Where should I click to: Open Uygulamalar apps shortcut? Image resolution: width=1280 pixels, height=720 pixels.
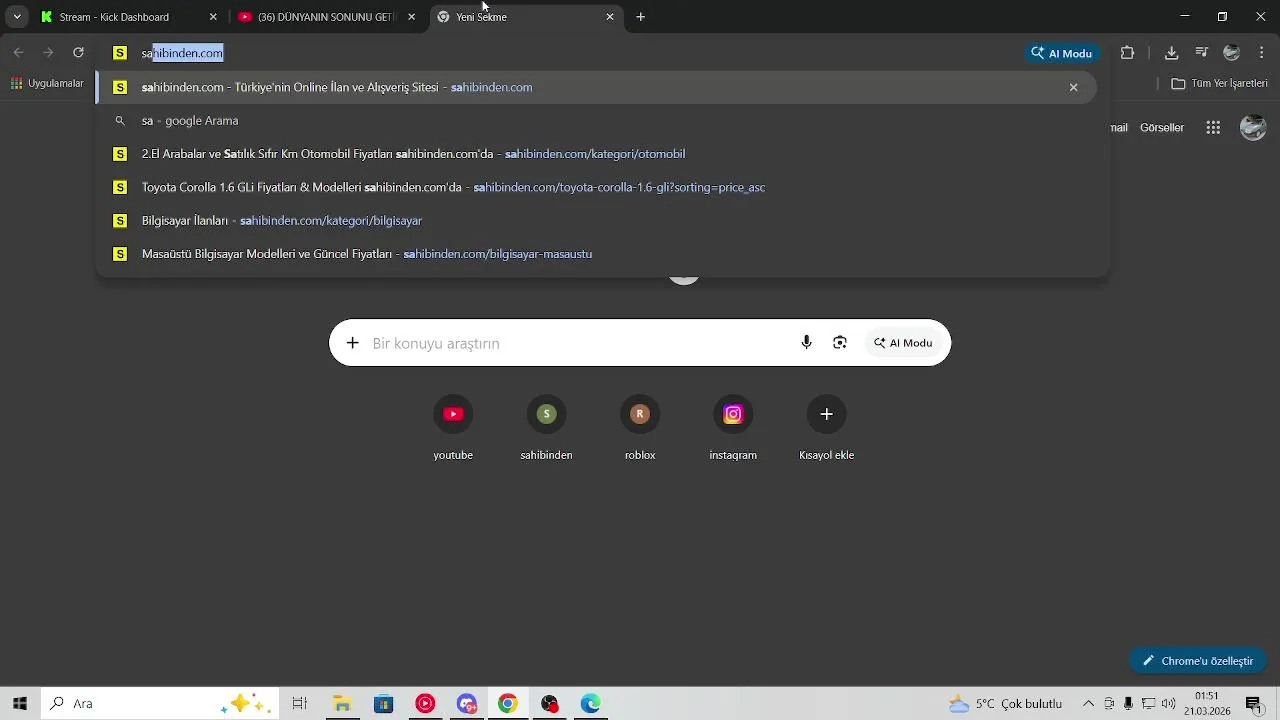47,84
